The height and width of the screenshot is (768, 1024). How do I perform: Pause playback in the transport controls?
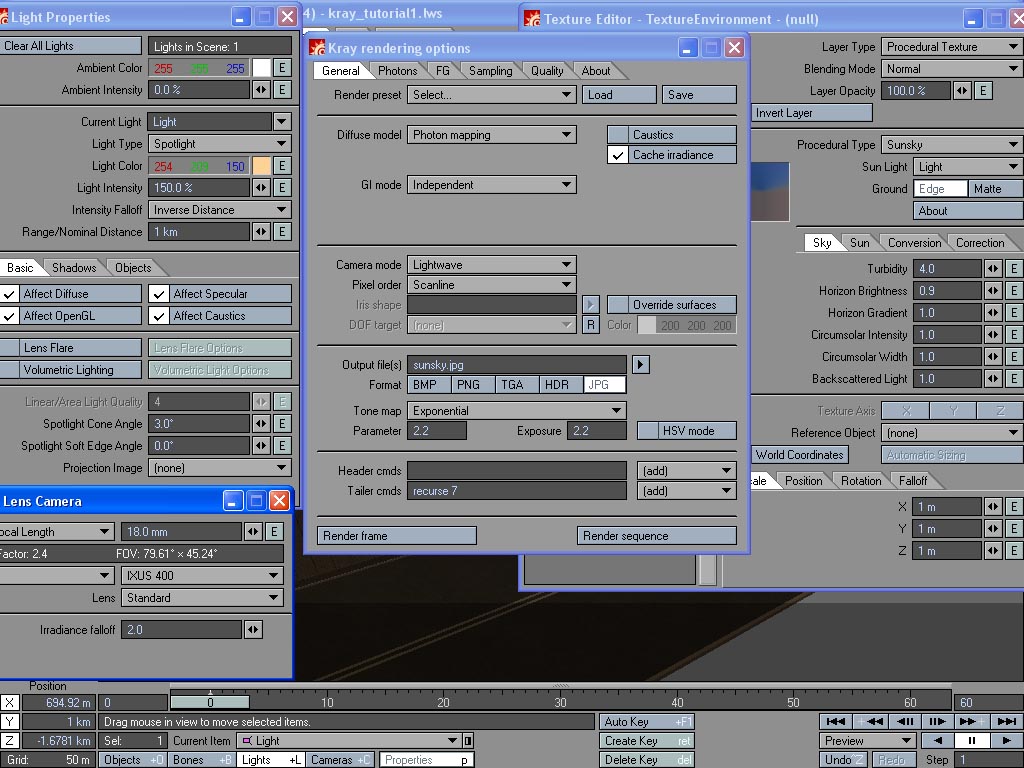point(971,741)
